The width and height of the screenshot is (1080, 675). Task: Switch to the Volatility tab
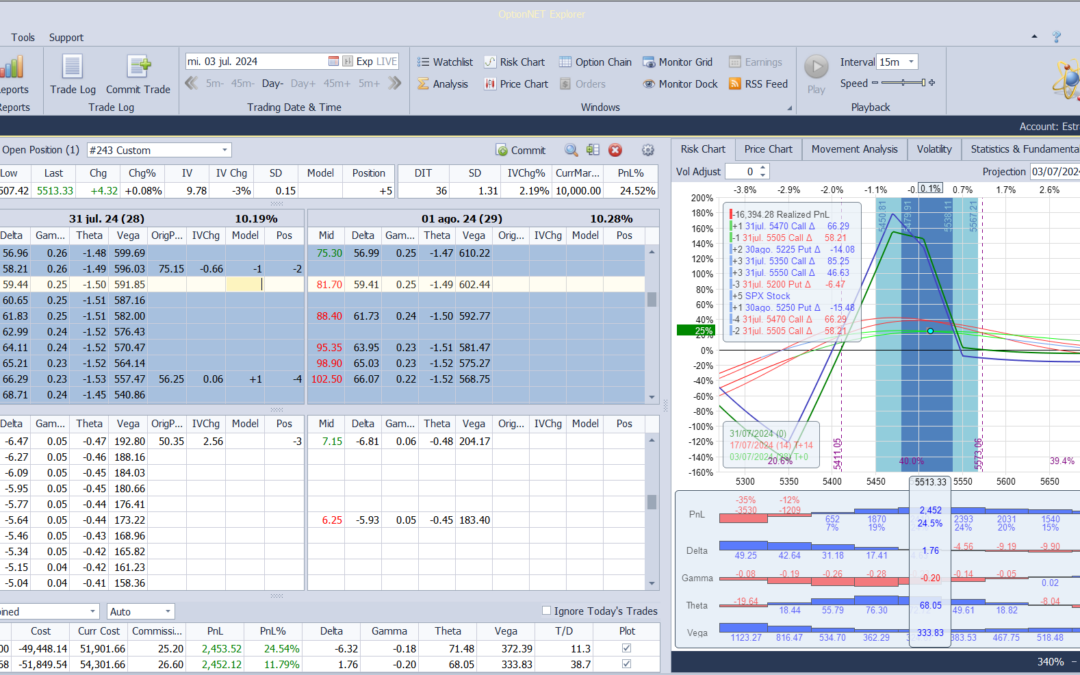[x=934, y=149]
